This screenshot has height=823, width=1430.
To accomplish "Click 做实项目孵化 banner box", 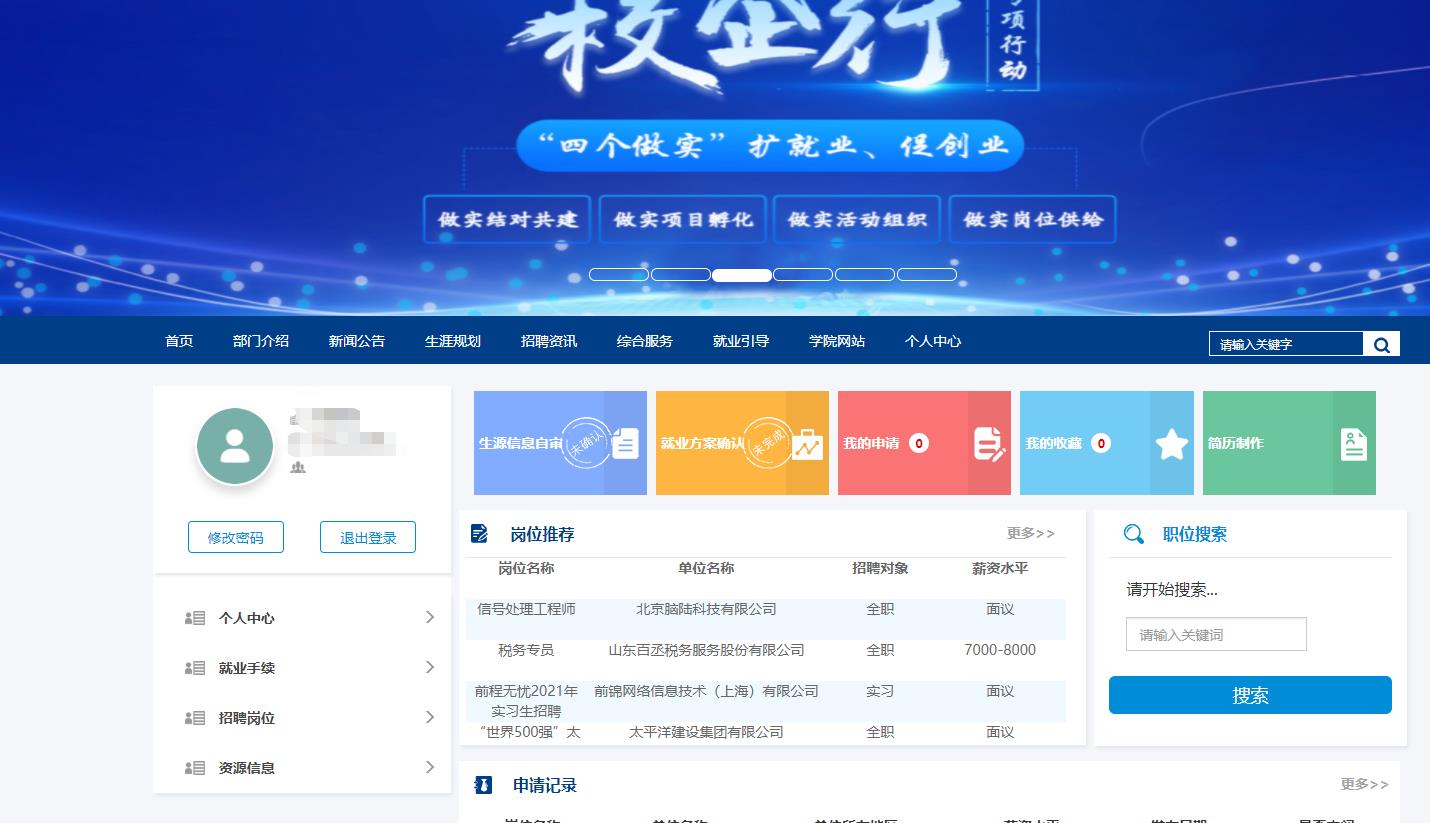I will point(683,219).
